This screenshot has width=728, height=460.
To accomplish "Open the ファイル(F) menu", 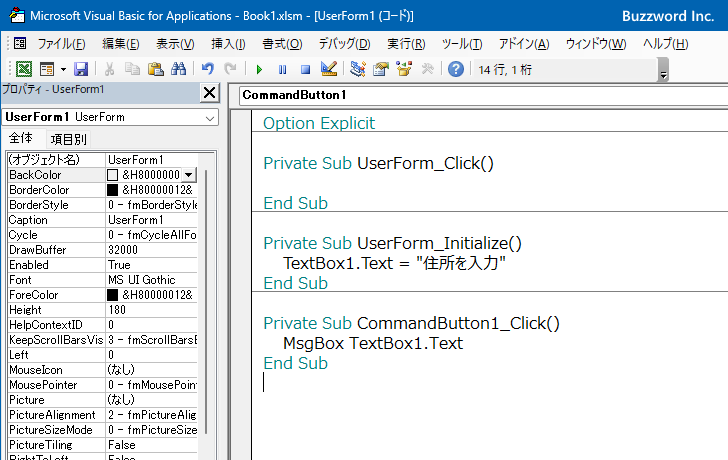I will tap(61, 44).
